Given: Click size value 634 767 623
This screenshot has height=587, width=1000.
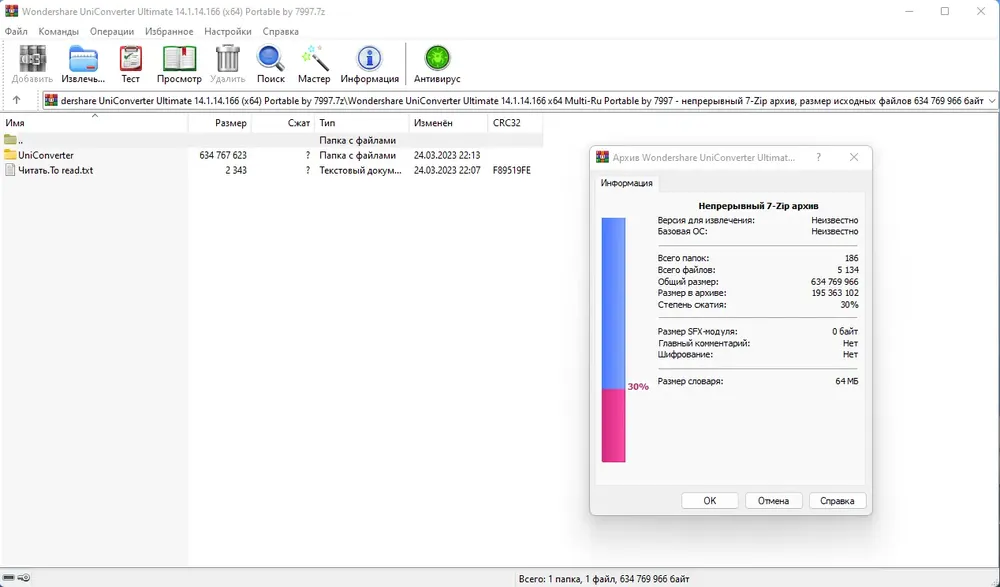Looking at the screenshot, I should (x=223, y=155).
